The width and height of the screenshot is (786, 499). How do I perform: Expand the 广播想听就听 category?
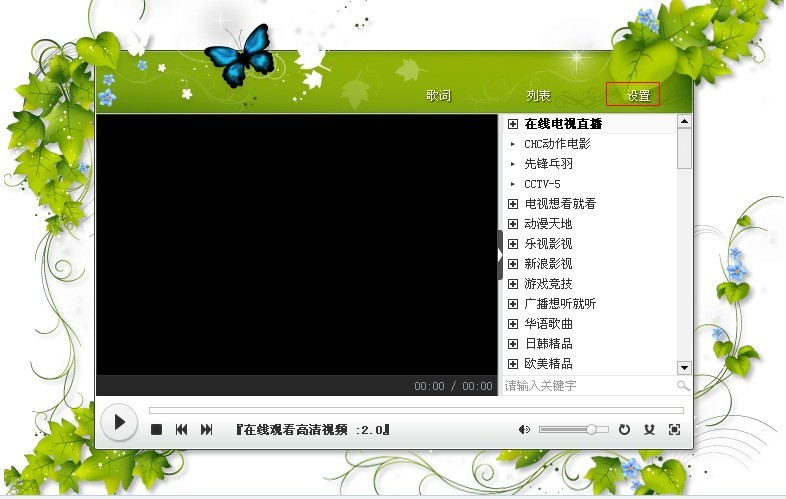(513, 304)
